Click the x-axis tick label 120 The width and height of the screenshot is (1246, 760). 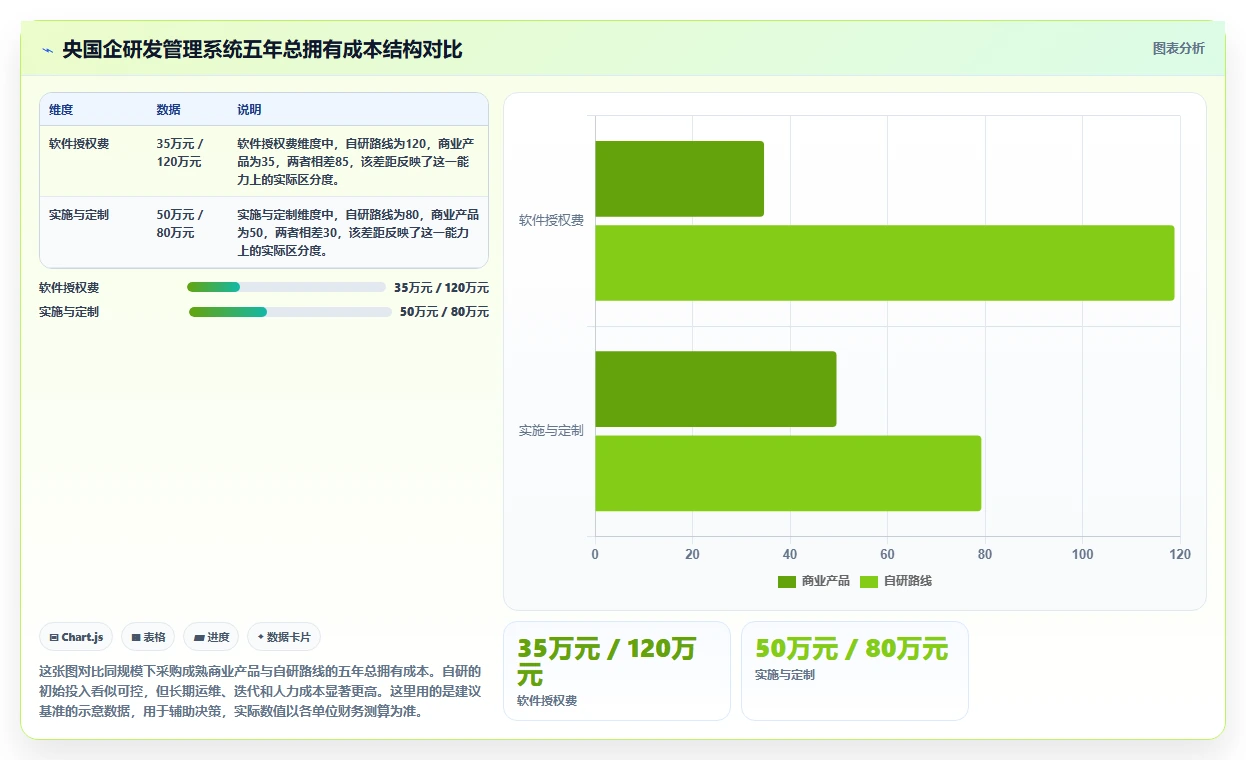1180,555
